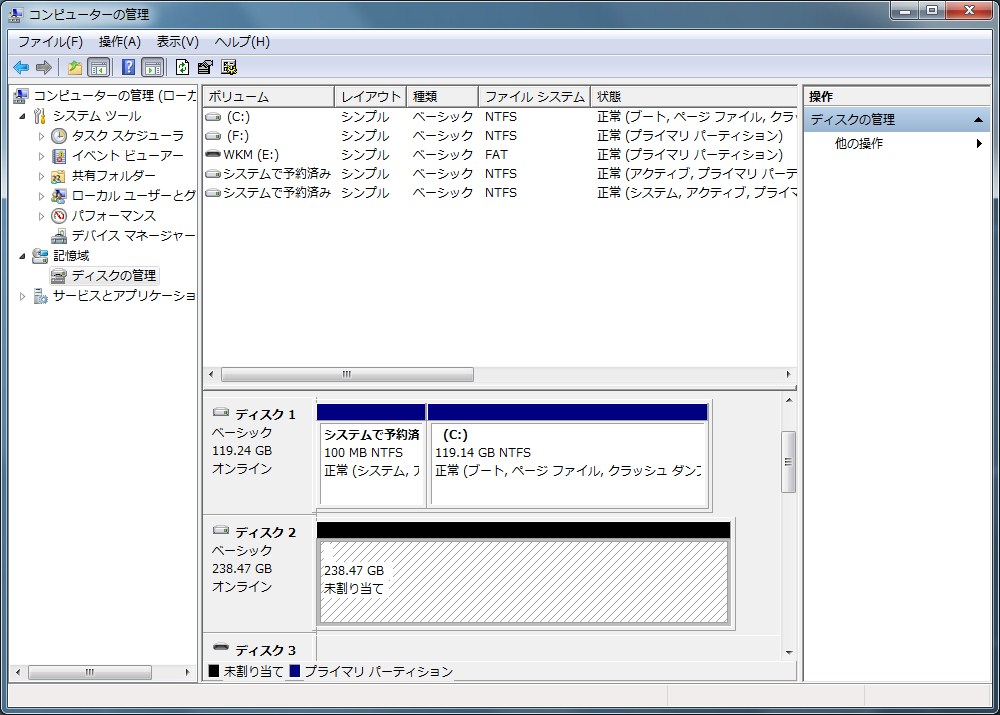Click the forward navigation arrow

point(43,67)
